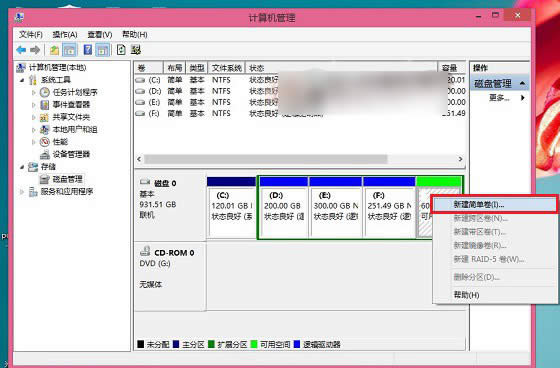This screenshot has height=368, width=560.
Task: Collapse the 系统工具 tree node
Action: [22, 80]
